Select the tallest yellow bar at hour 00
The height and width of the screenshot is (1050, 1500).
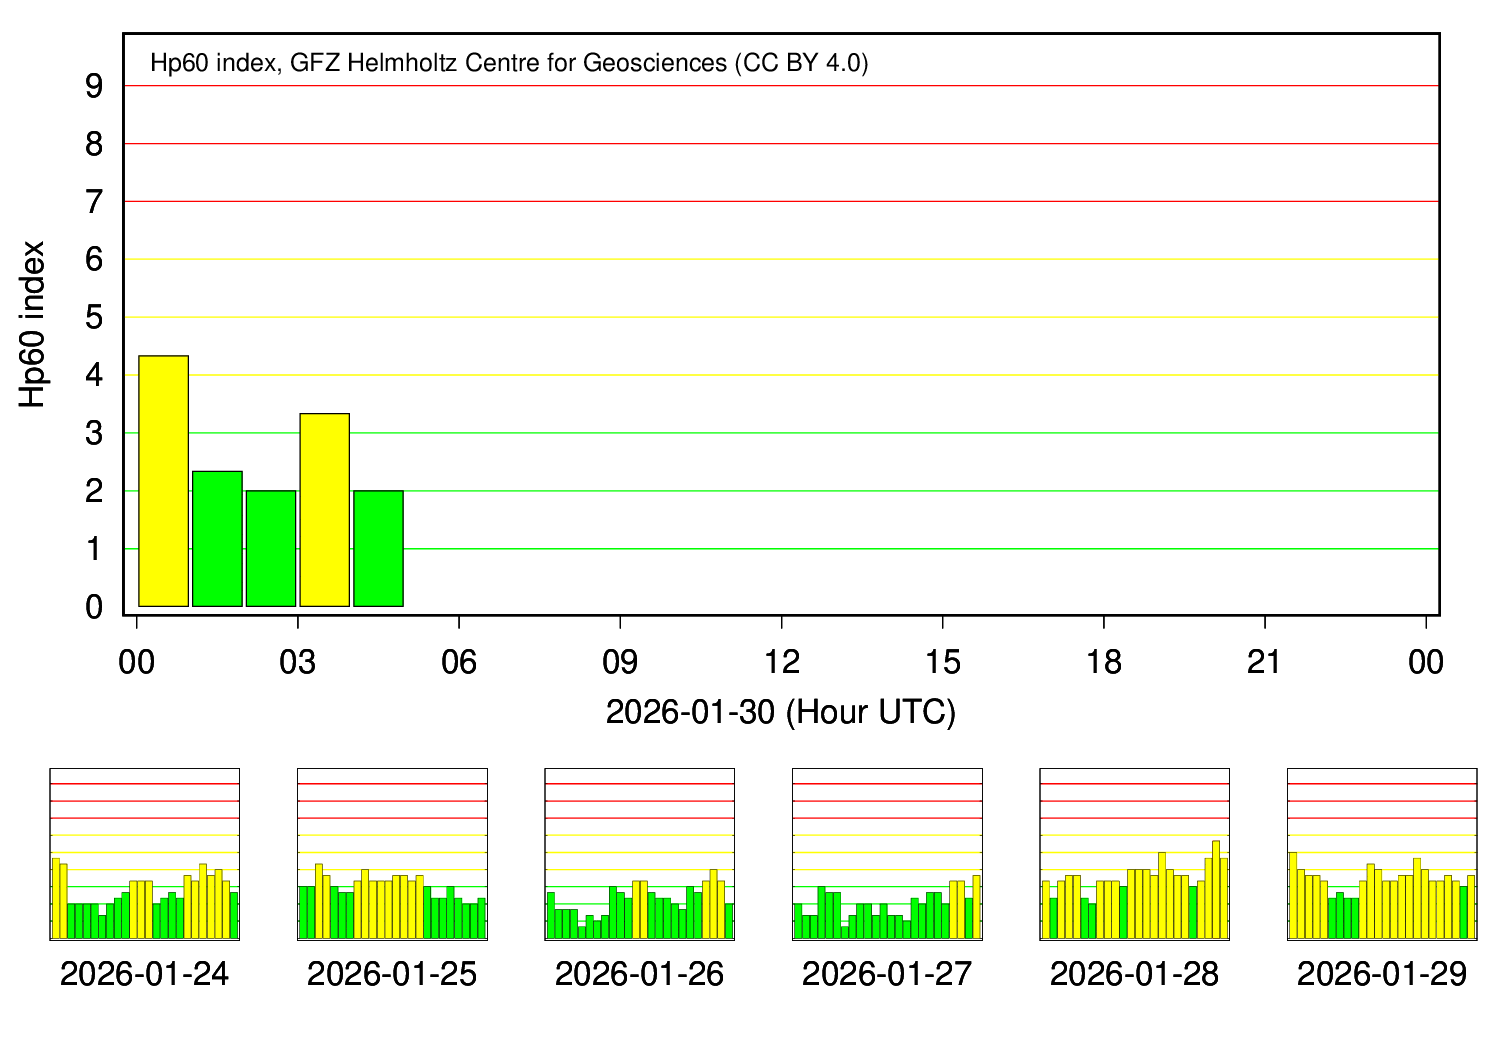[162, 480]
